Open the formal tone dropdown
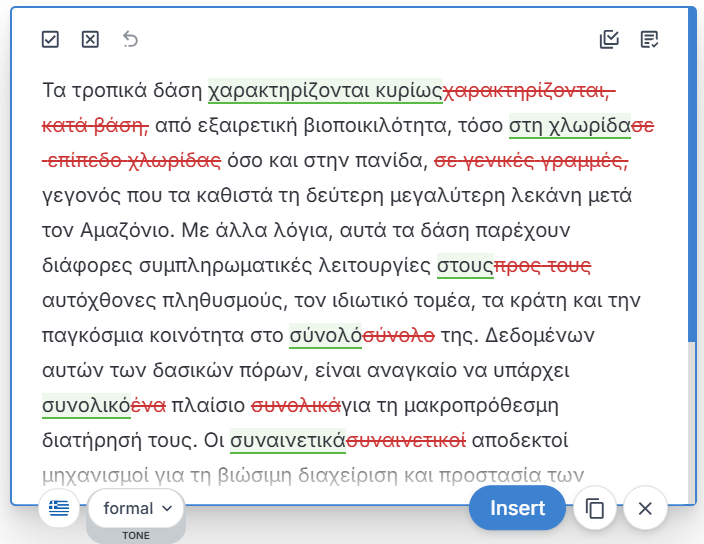Screen dimensions: 704x544 click(x=136, y=509)
